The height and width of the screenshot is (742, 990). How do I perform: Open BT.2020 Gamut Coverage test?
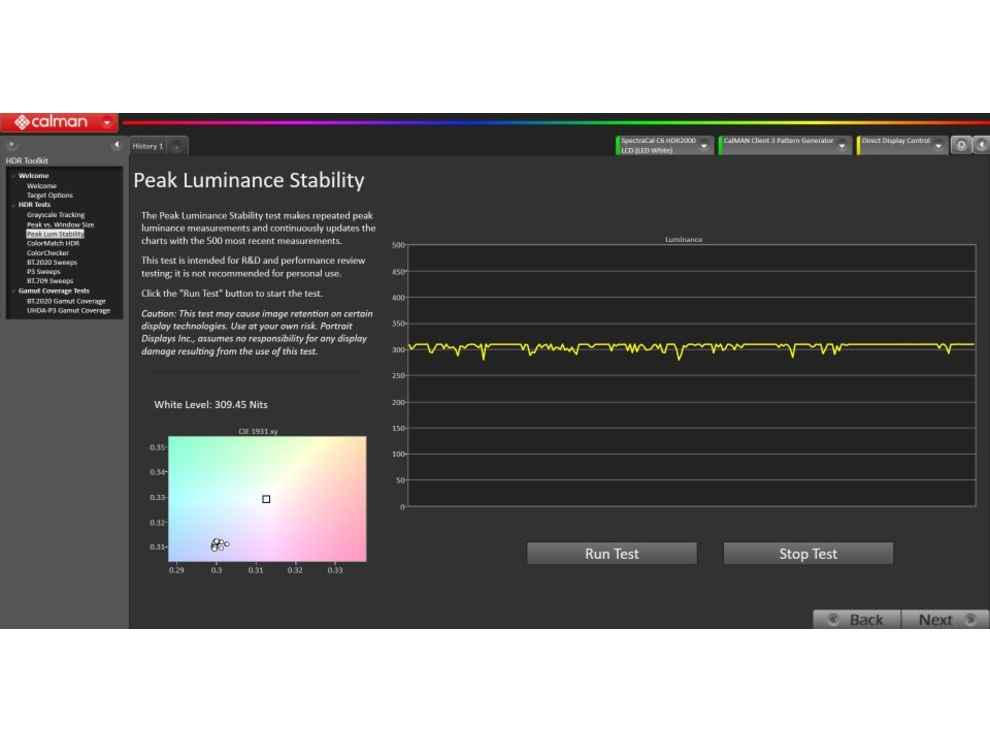[66, 301]
